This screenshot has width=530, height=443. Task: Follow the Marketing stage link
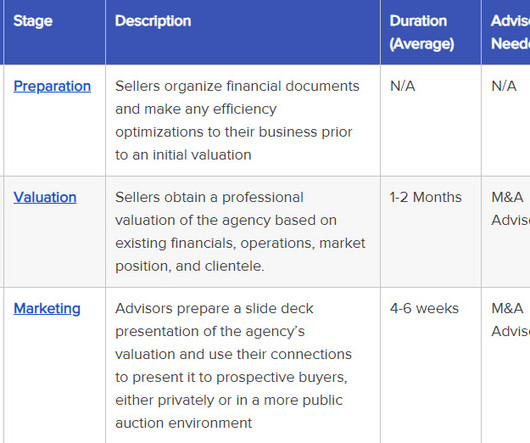click(x=47, y=309)
